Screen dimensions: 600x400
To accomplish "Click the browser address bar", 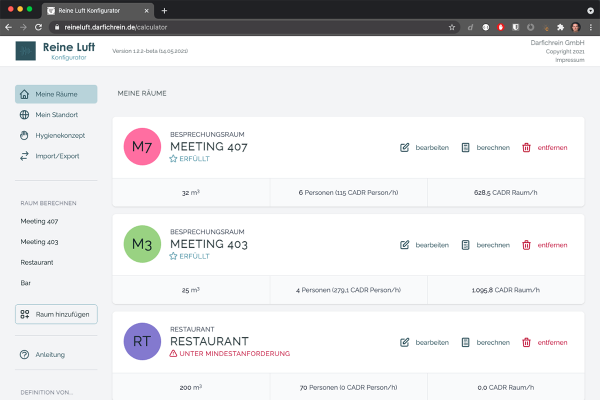I will pos(250,27).
